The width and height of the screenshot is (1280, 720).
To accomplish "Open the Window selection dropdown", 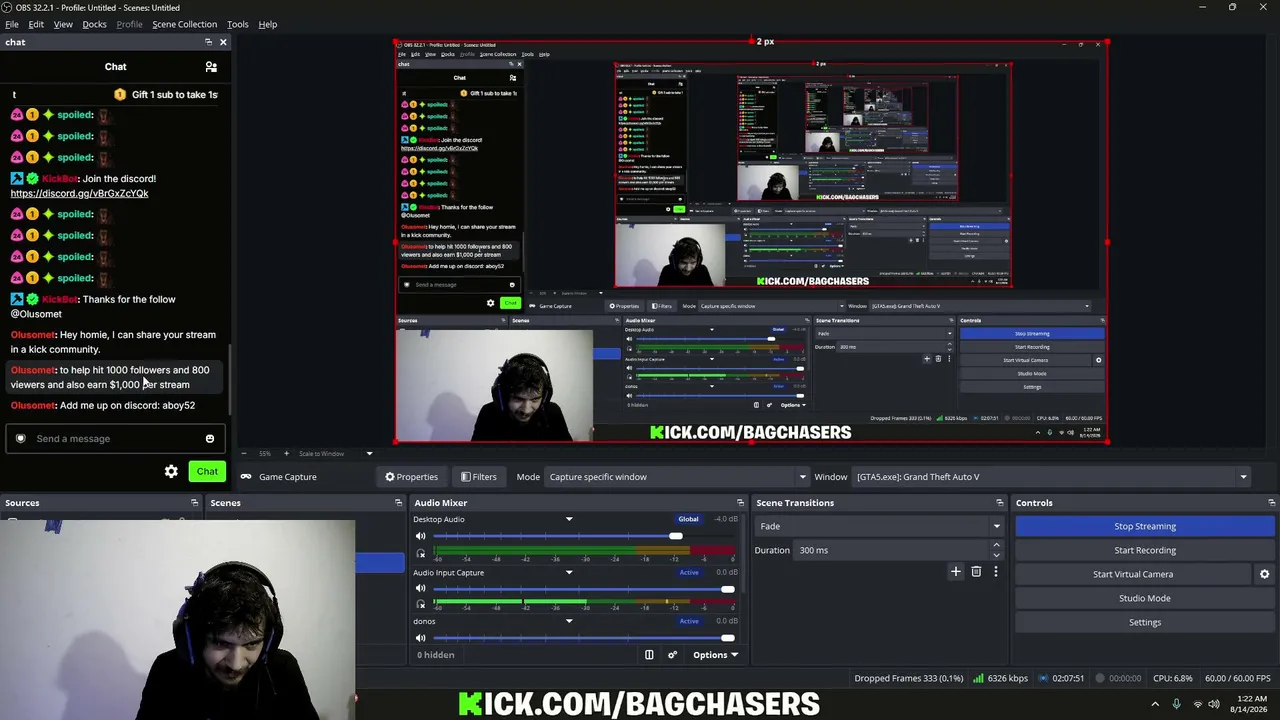I will pos(1051,477).
